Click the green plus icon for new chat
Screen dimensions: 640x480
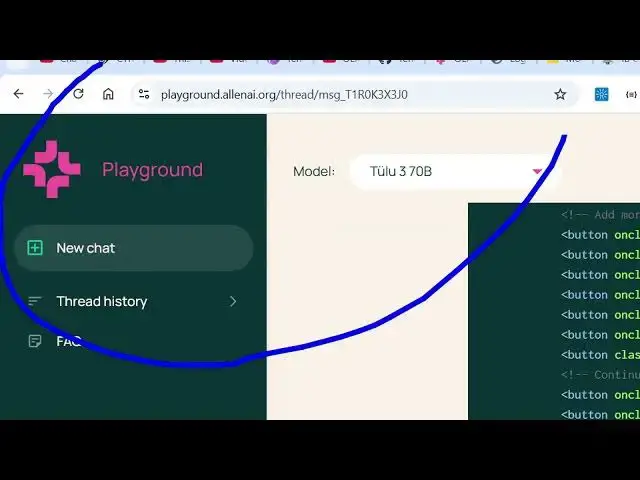35,248
